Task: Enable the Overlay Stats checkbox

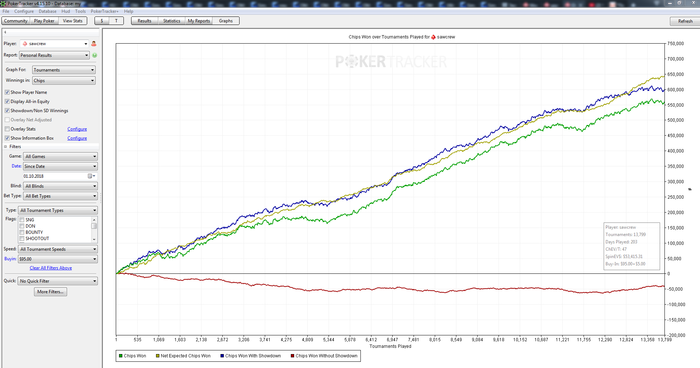Action: 7,129
